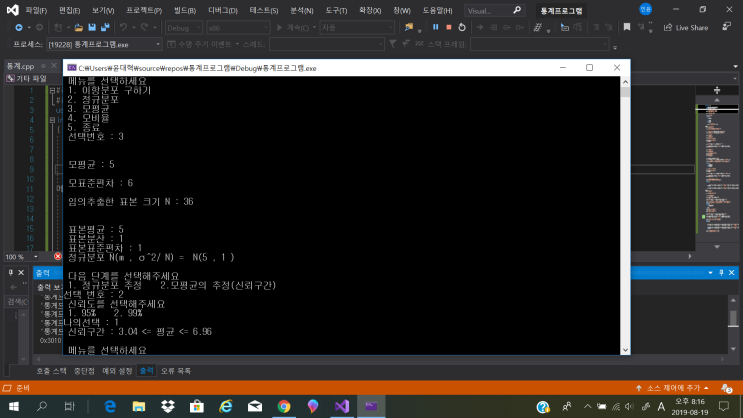Click the thread filter funnel icon
This screenshot has width=743, height=418.
[x=393, y=44]
